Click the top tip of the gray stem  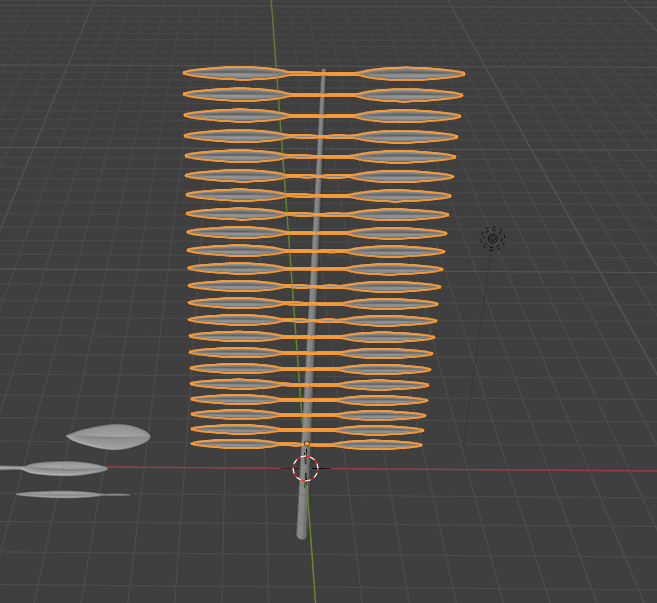coord(323,72)
